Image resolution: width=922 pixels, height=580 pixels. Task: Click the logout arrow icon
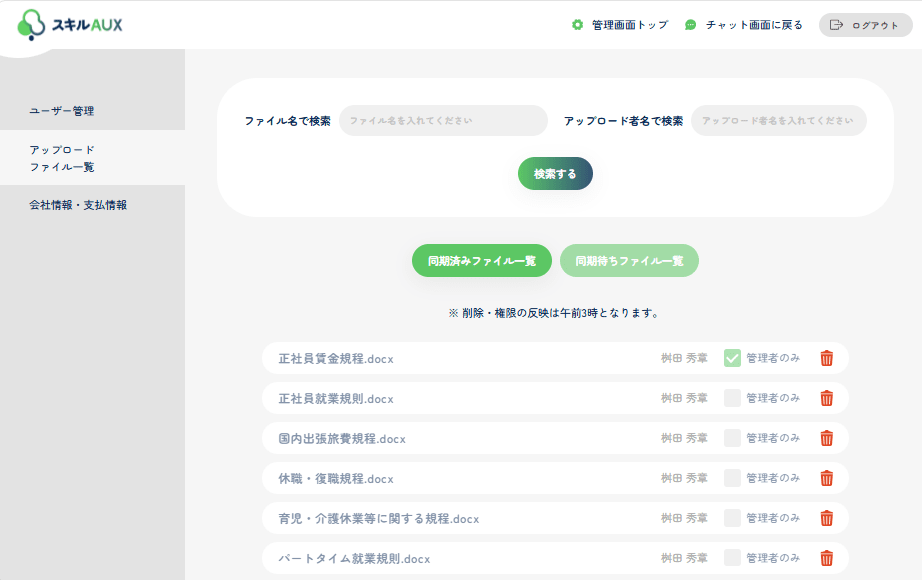[x=836, y=25]
